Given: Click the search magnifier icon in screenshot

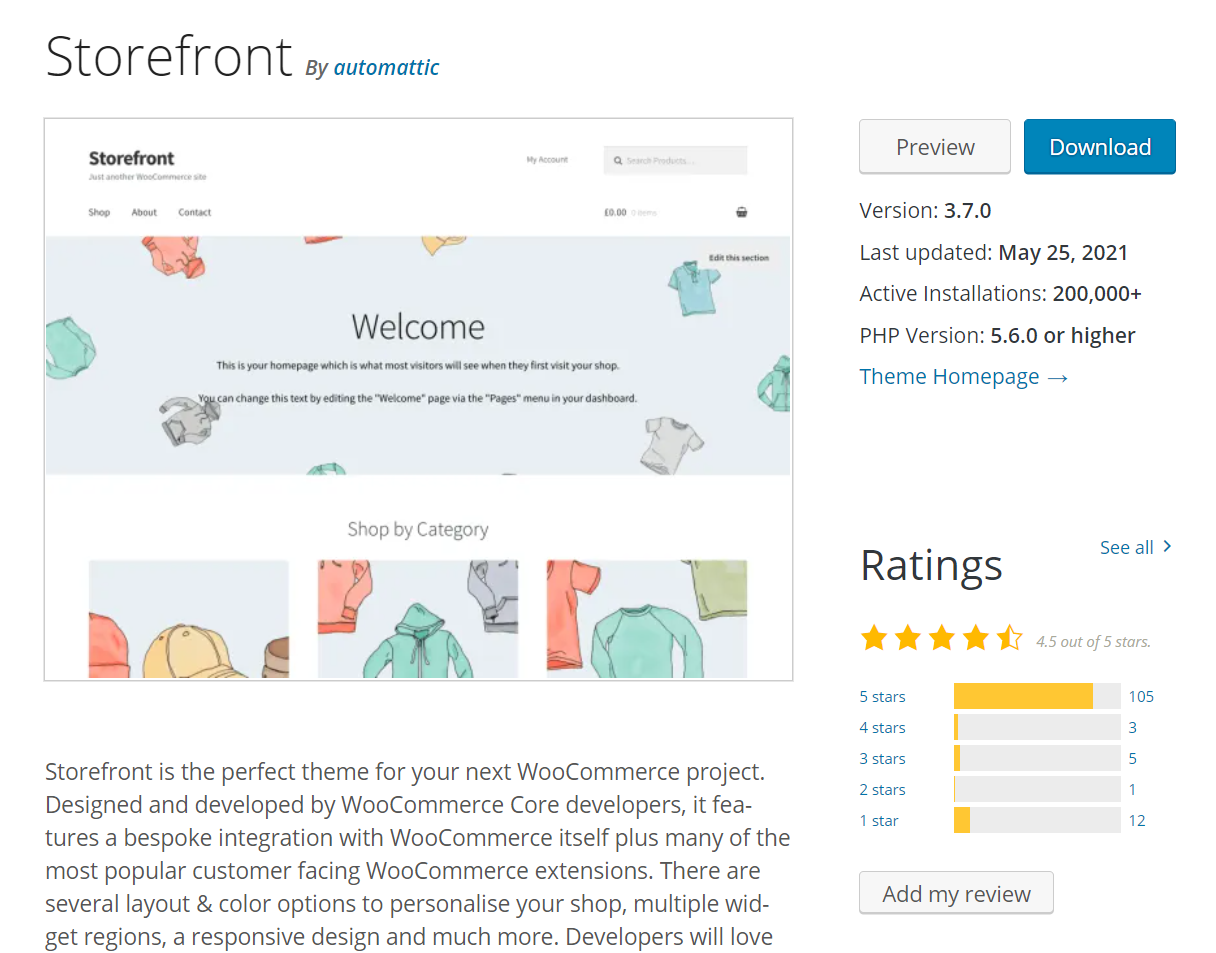Looking at the screenshot, I should 618,160.
